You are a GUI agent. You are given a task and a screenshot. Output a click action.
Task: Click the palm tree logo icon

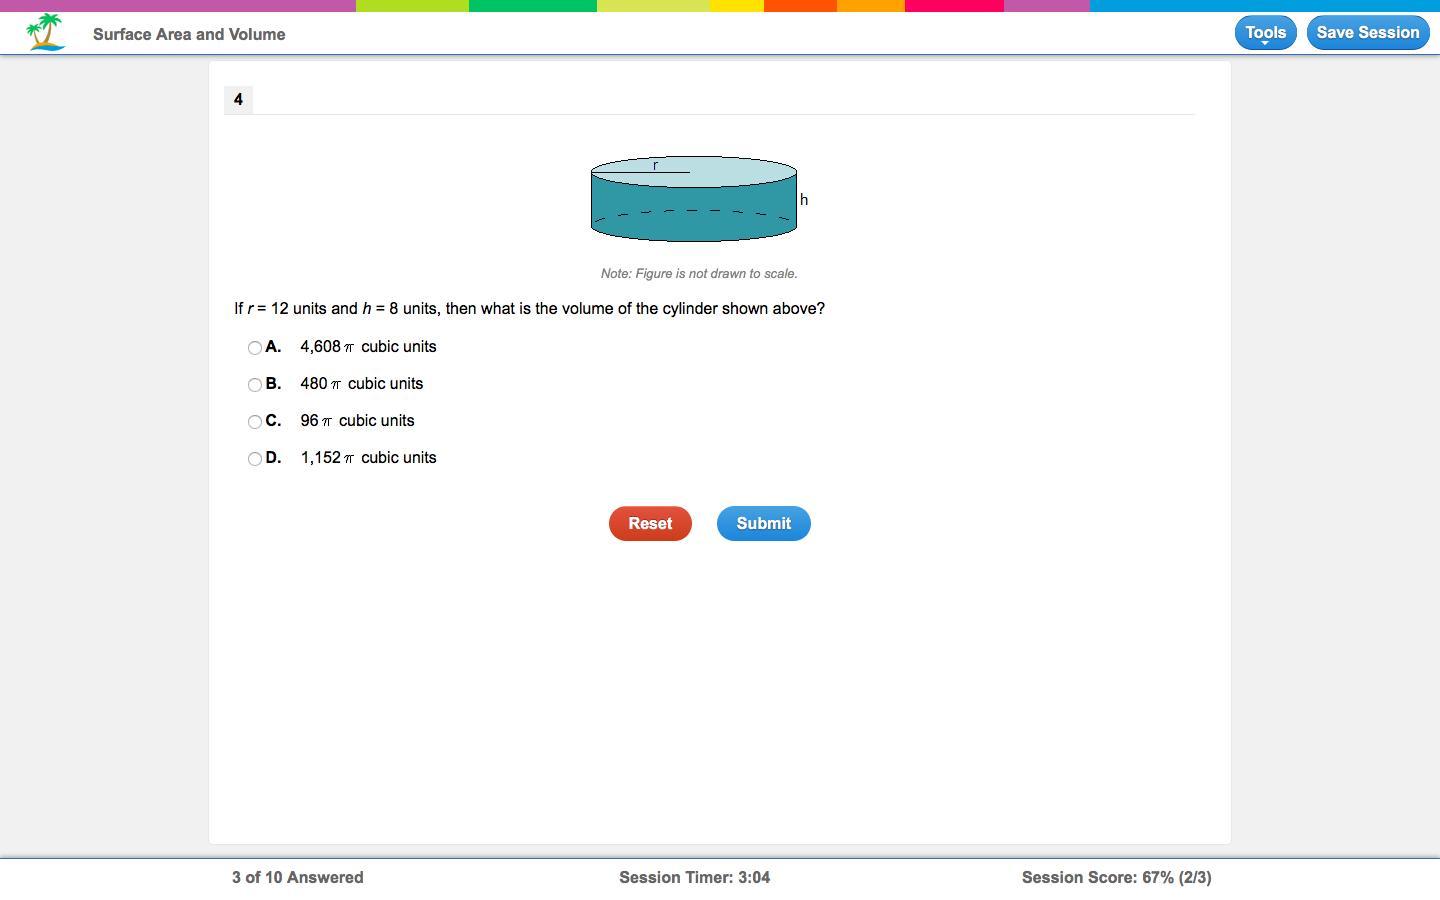(x=46, y=32)
